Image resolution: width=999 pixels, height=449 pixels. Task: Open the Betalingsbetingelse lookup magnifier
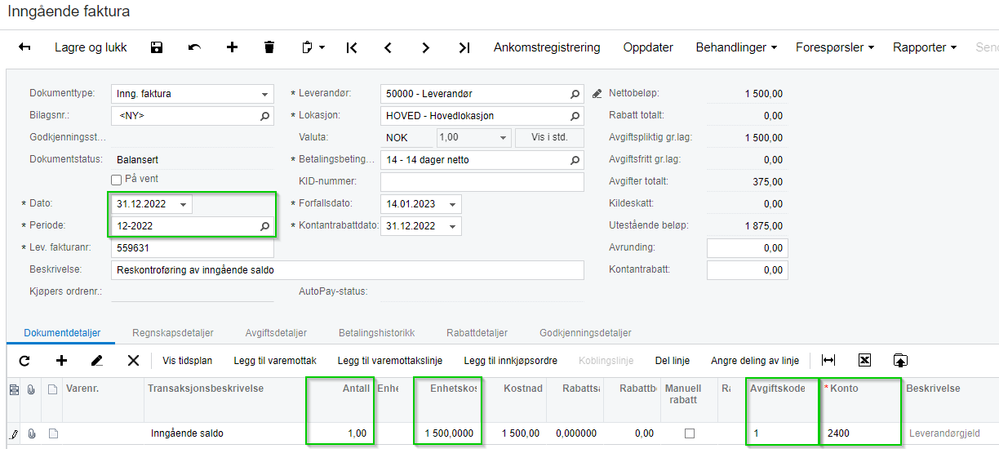(x=575, y=160)
